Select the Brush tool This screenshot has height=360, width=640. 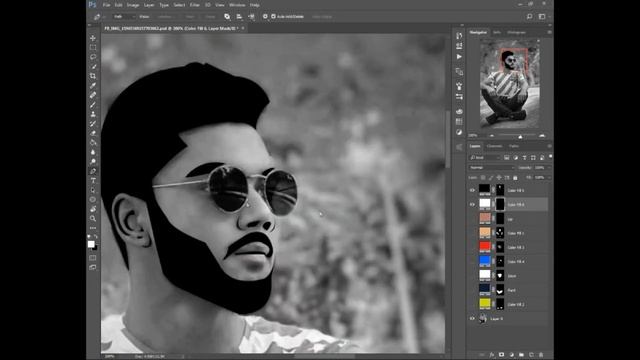93,104
